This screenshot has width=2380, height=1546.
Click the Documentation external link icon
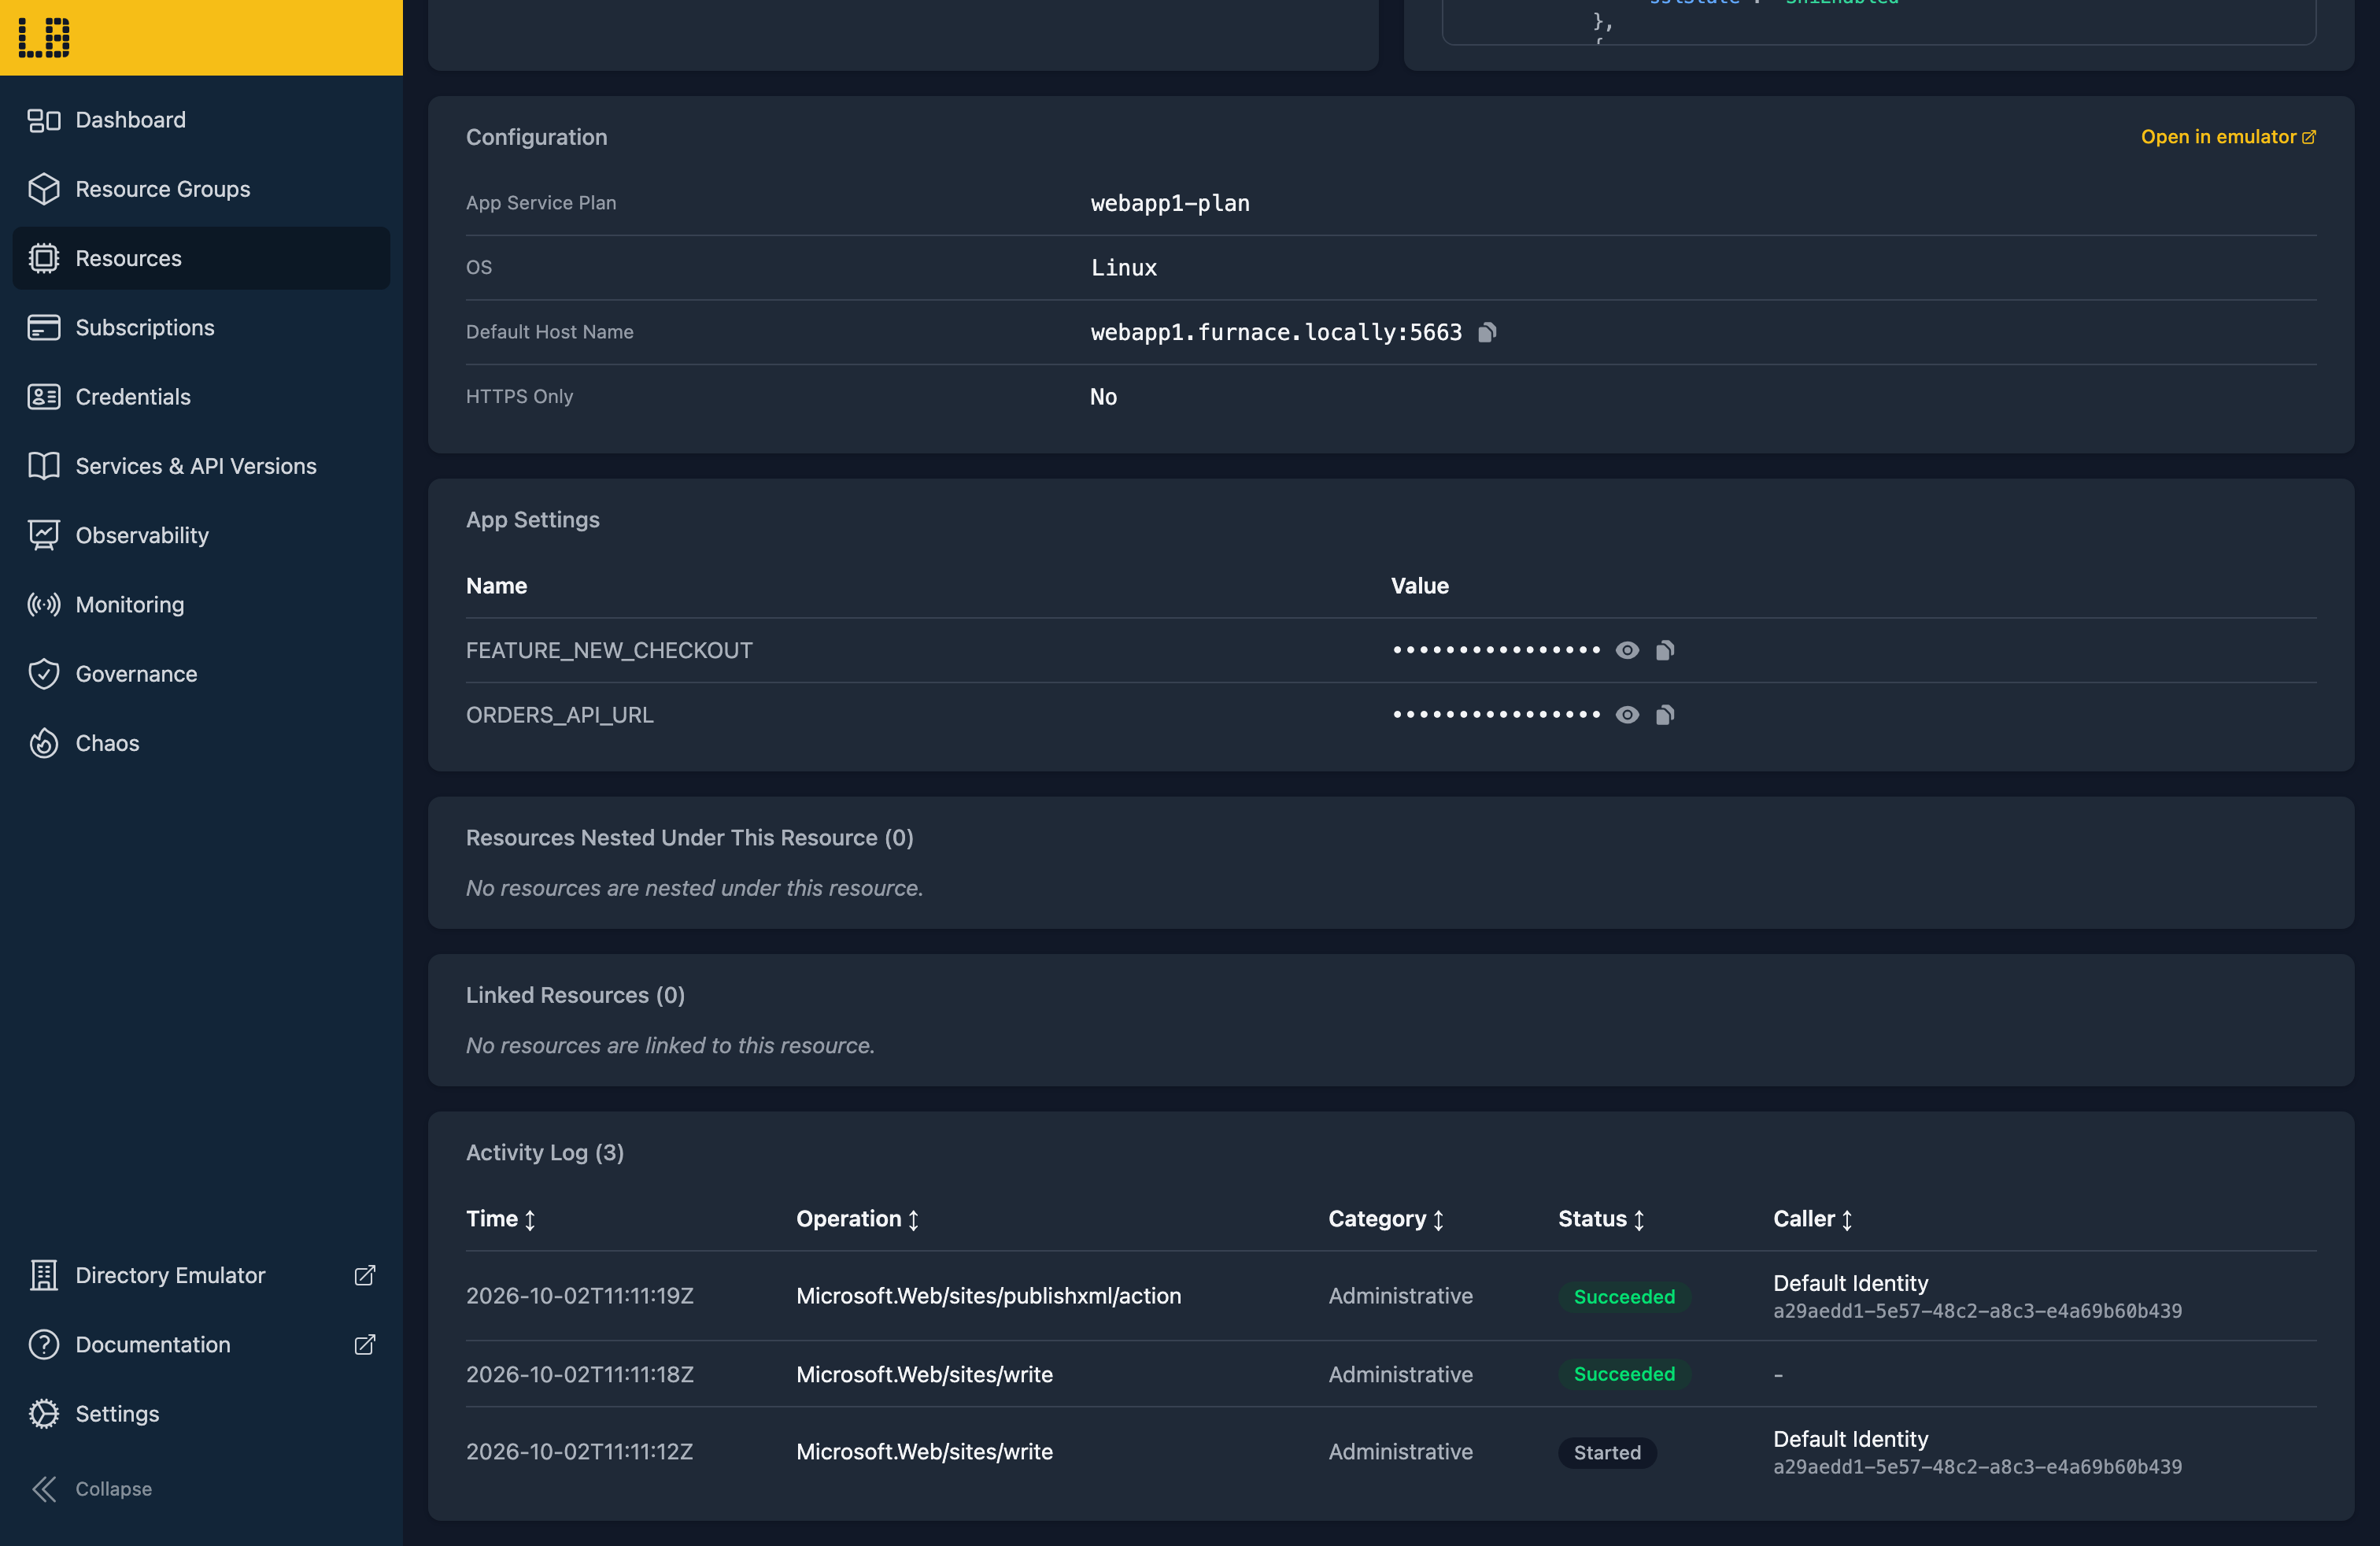[x=365, y=1344]
